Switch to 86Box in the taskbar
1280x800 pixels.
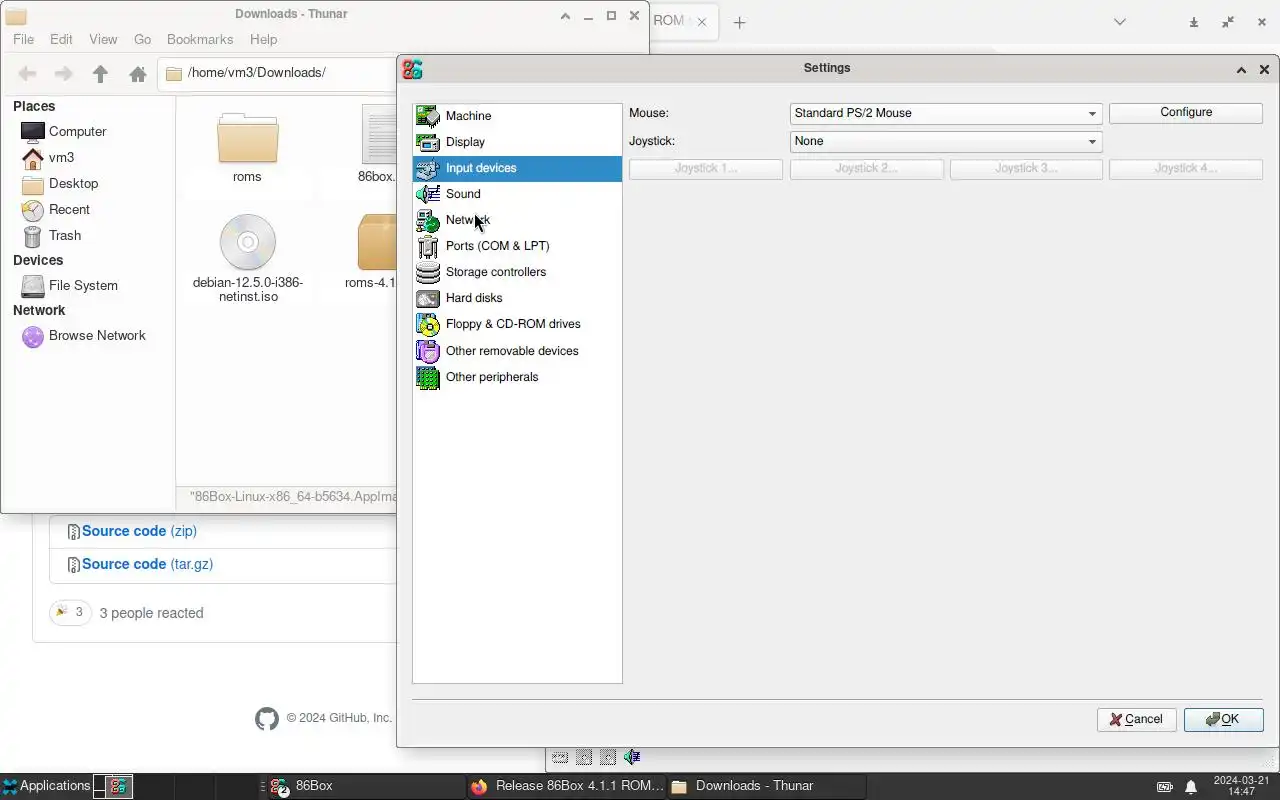365,786
